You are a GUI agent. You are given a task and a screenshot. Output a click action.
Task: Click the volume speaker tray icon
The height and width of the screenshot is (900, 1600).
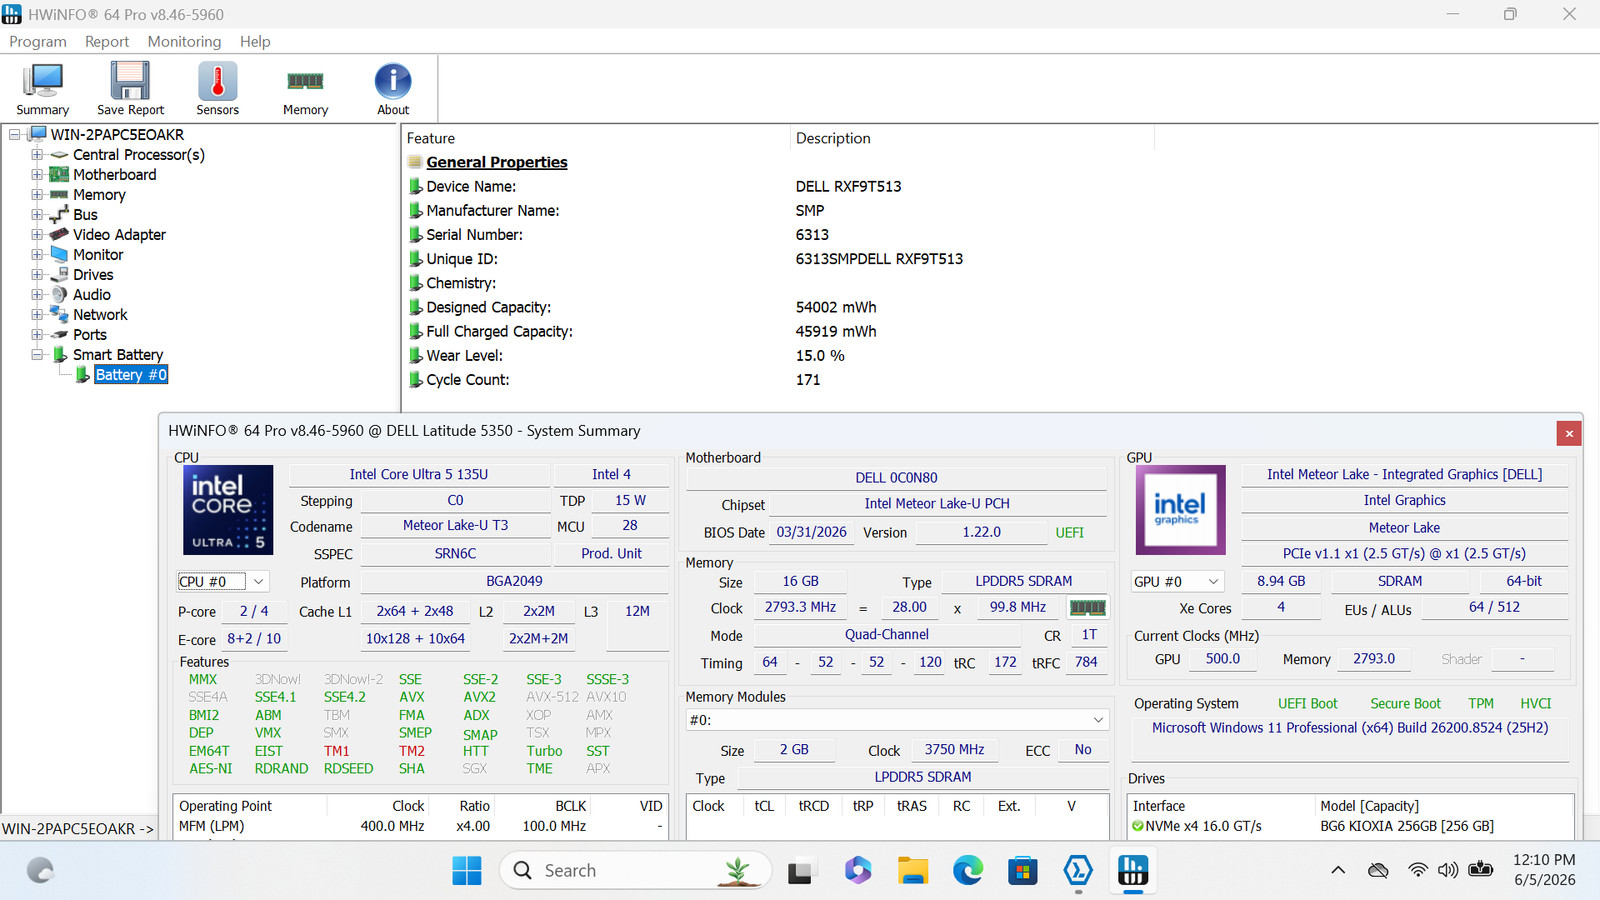[x=1447, y=871]
